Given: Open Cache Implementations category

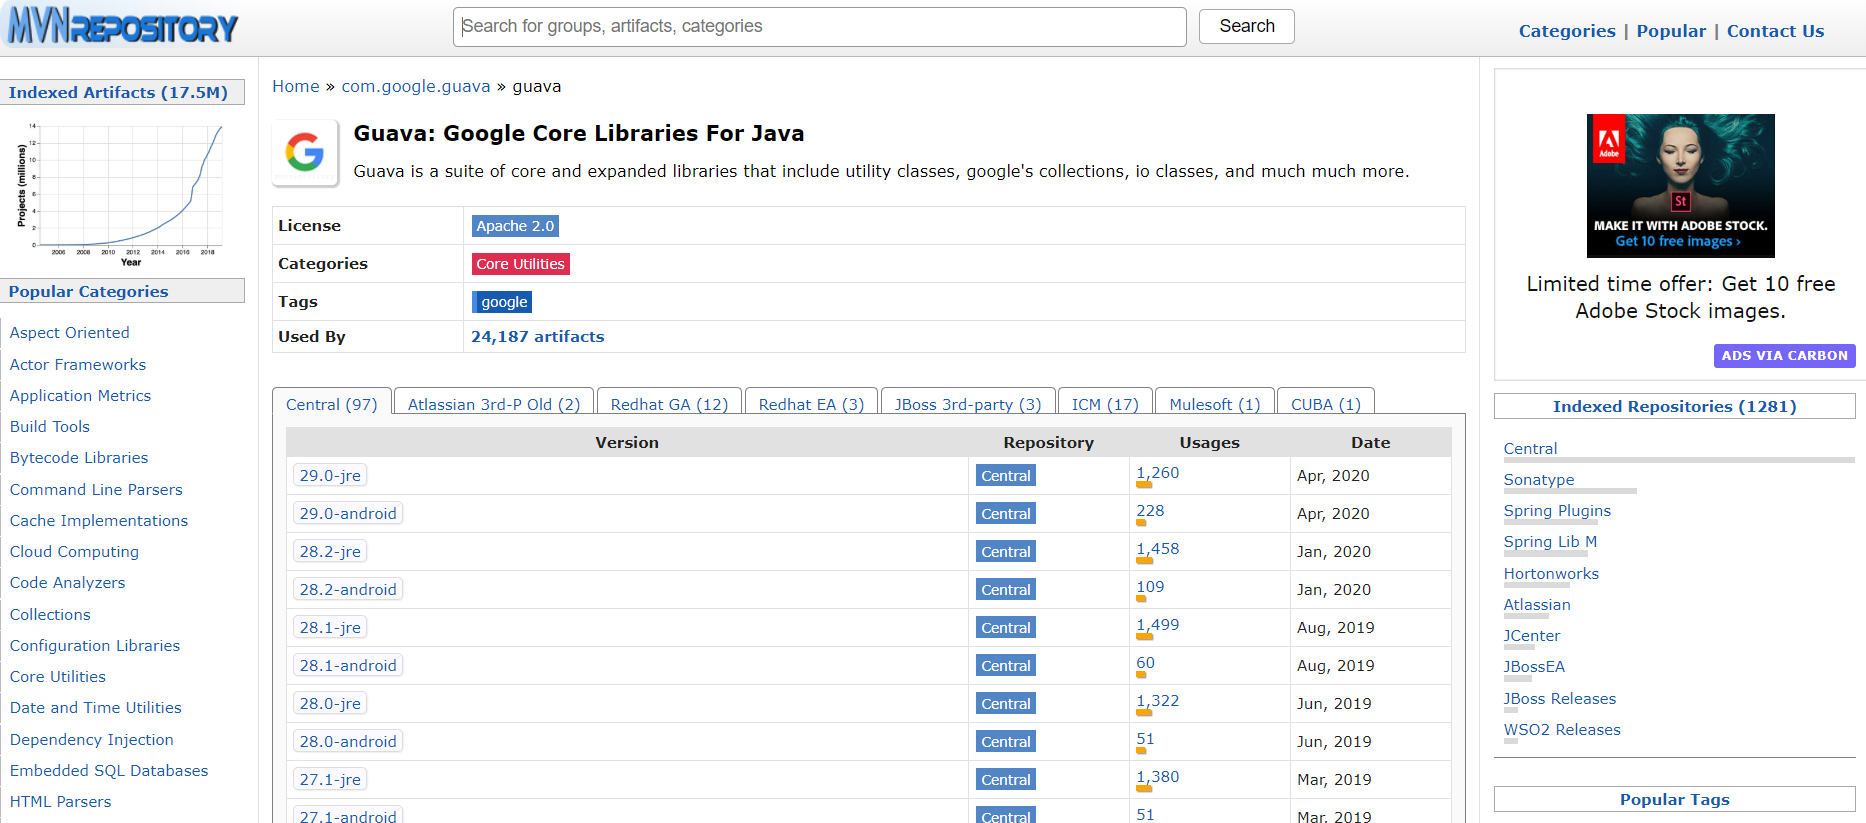Looking at the screenshot, I should point(99,521).
